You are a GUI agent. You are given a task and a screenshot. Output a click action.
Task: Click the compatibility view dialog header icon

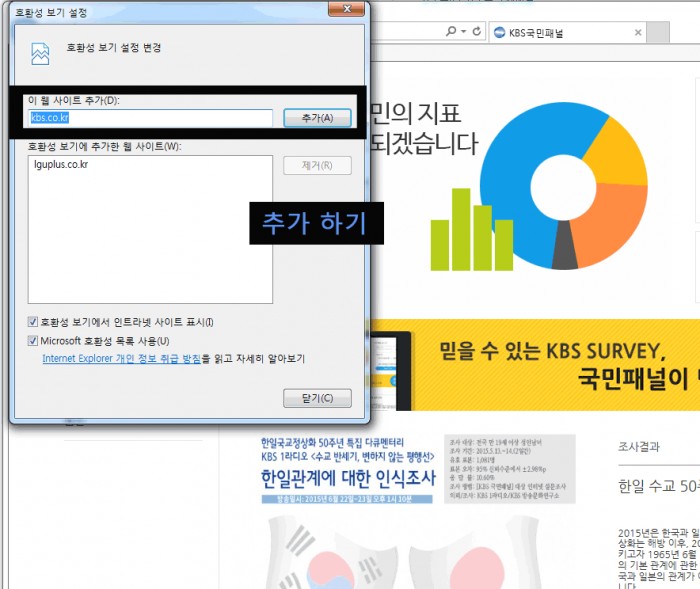(x=40, y=53)
